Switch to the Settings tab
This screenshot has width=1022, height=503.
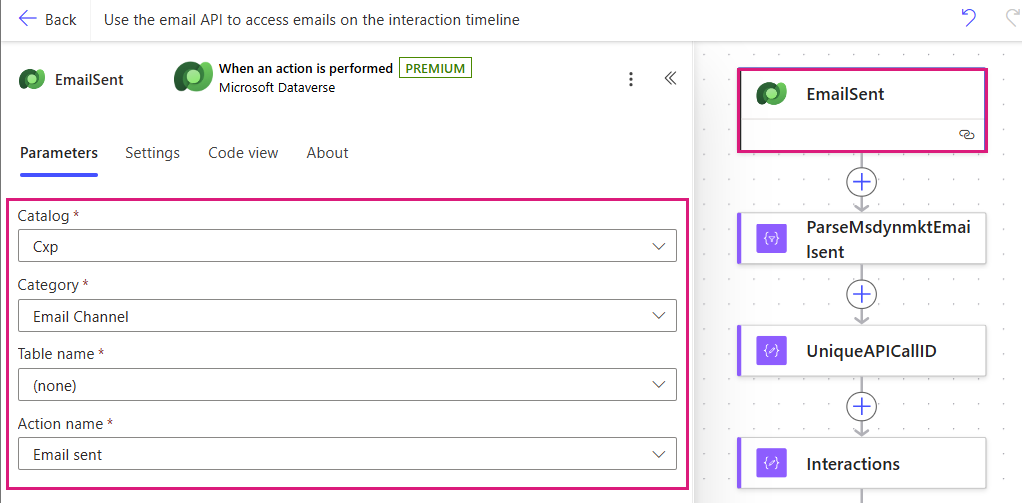tap(153, 153)
